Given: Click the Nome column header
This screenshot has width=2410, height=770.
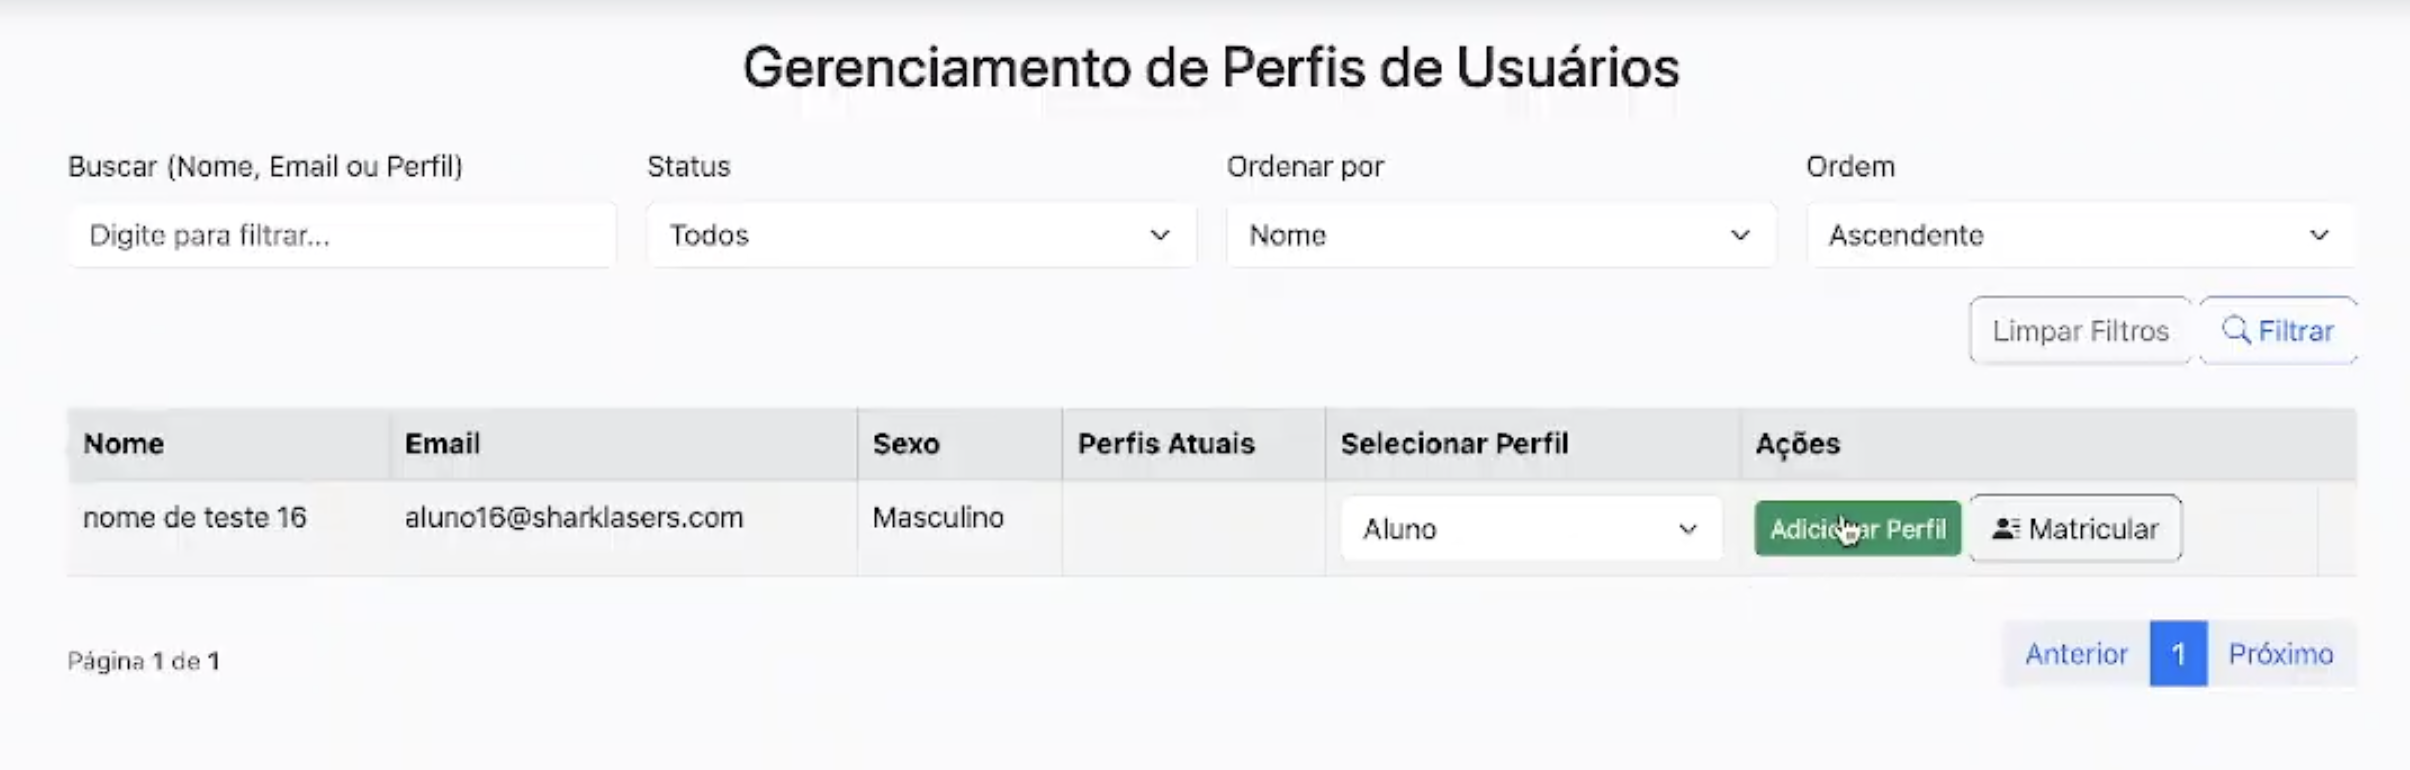Looking at the screenshot, I should 123,443.
